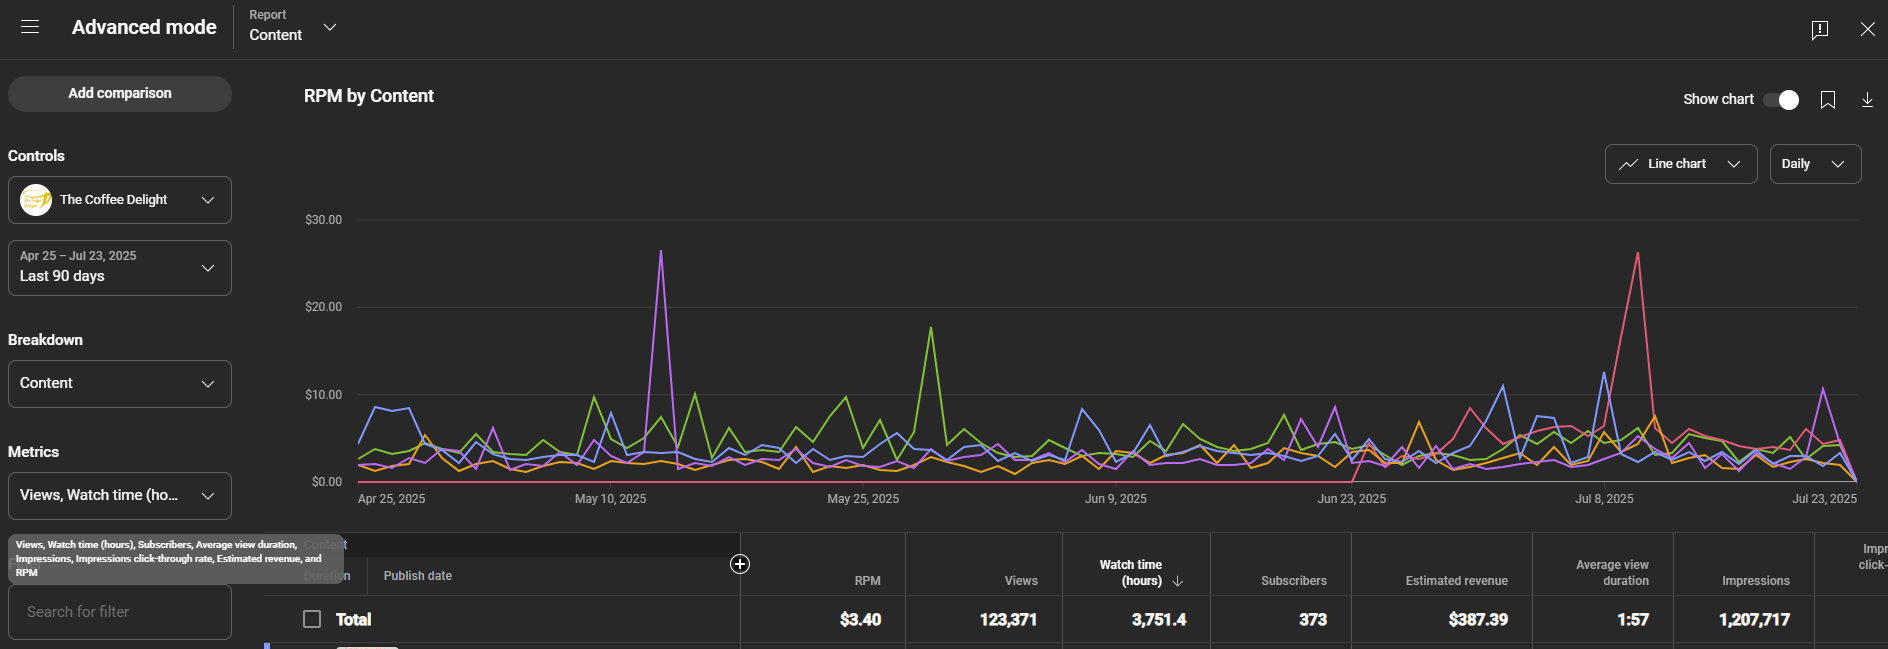The width and height of the screenshot is (1888, 649).
Task: Click the Jun 9, 2025 axis label
Action: (1116, 499)
